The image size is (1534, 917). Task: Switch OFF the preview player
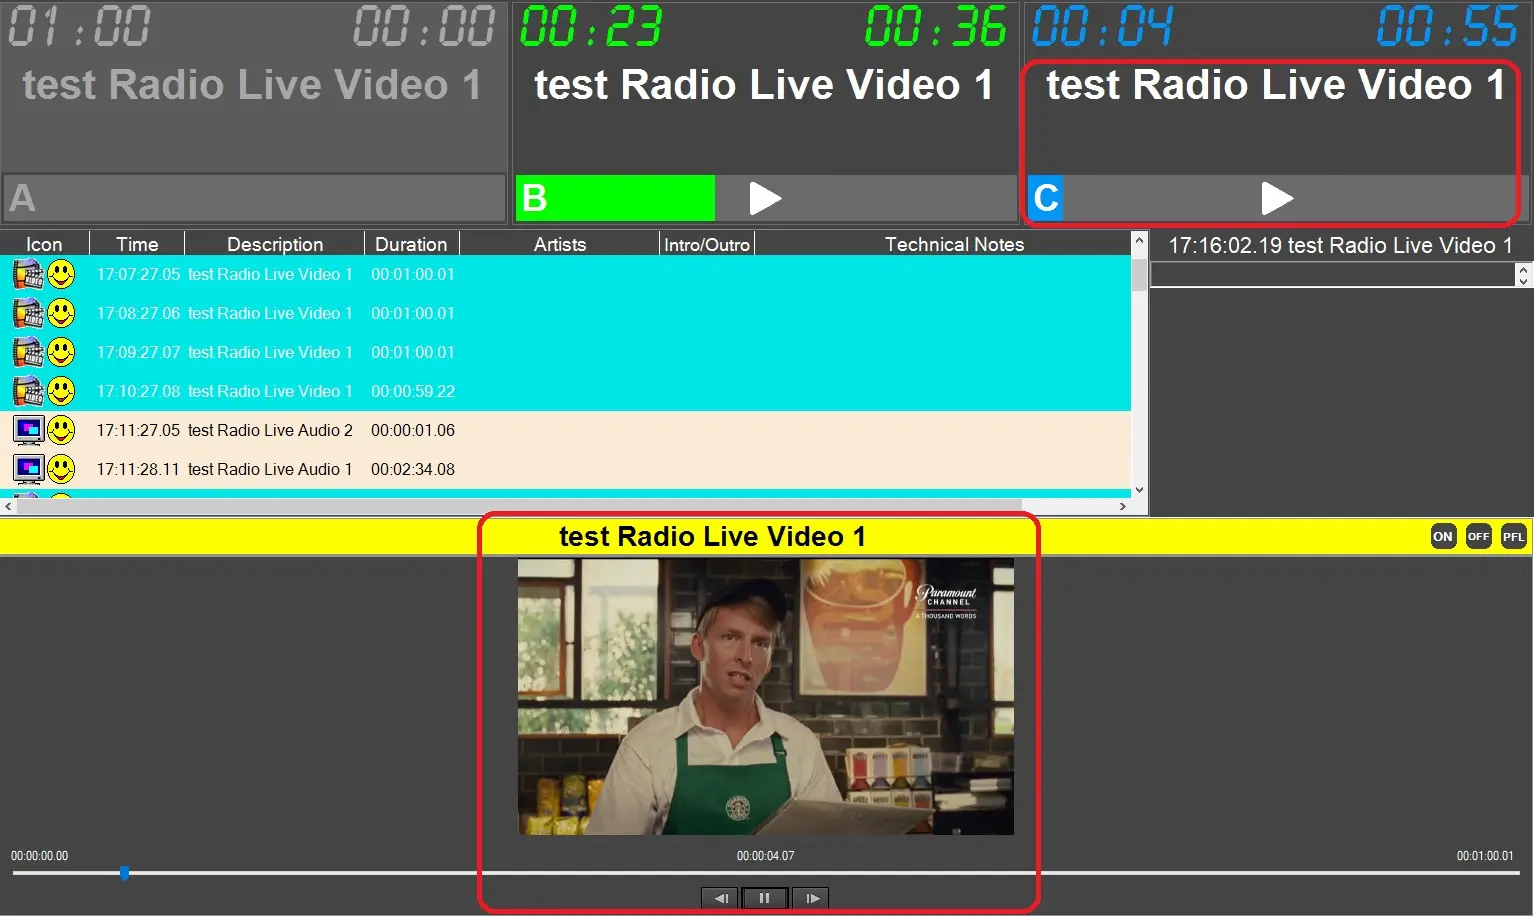pyautogui.click(x=1478, y=537)
